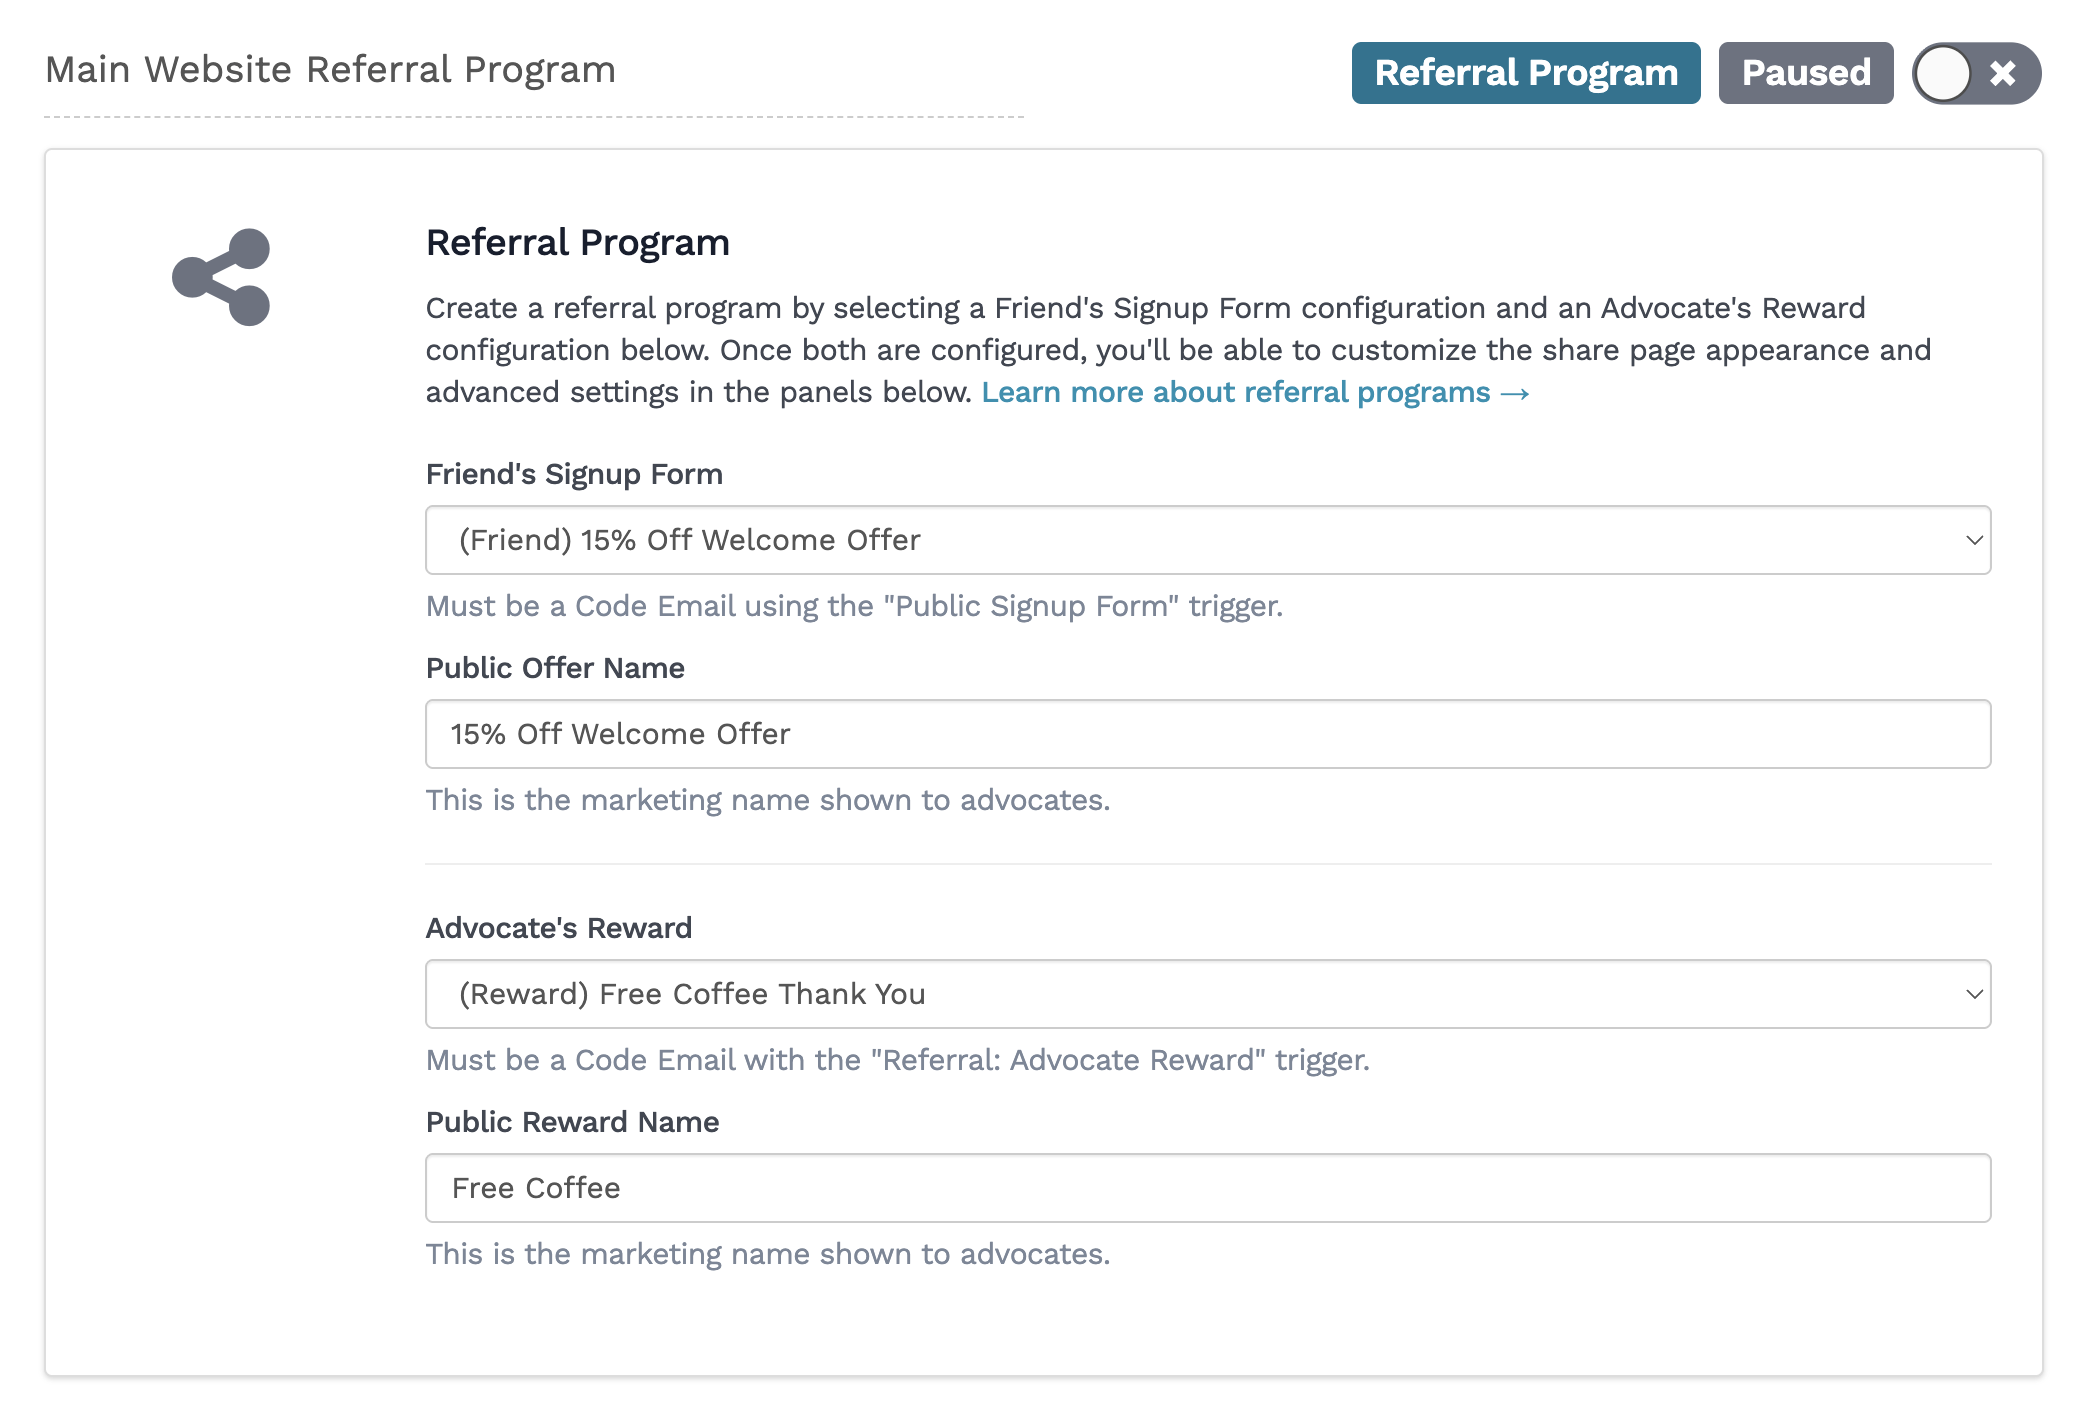Click the Friend's Signup Form label
This screenshot has width=2092, height=1404.
[x=574, y=474]
